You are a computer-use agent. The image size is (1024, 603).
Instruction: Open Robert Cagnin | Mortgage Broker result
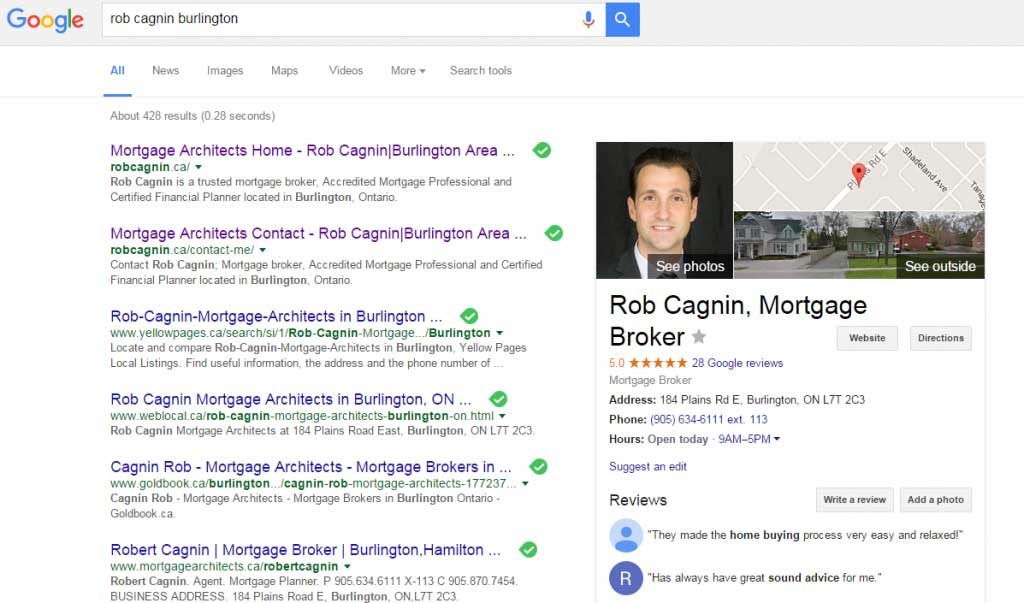point(306,549)
